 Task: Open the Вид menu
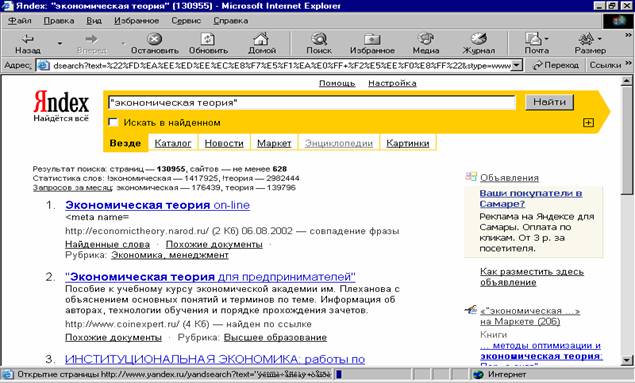tap(94, 21)
